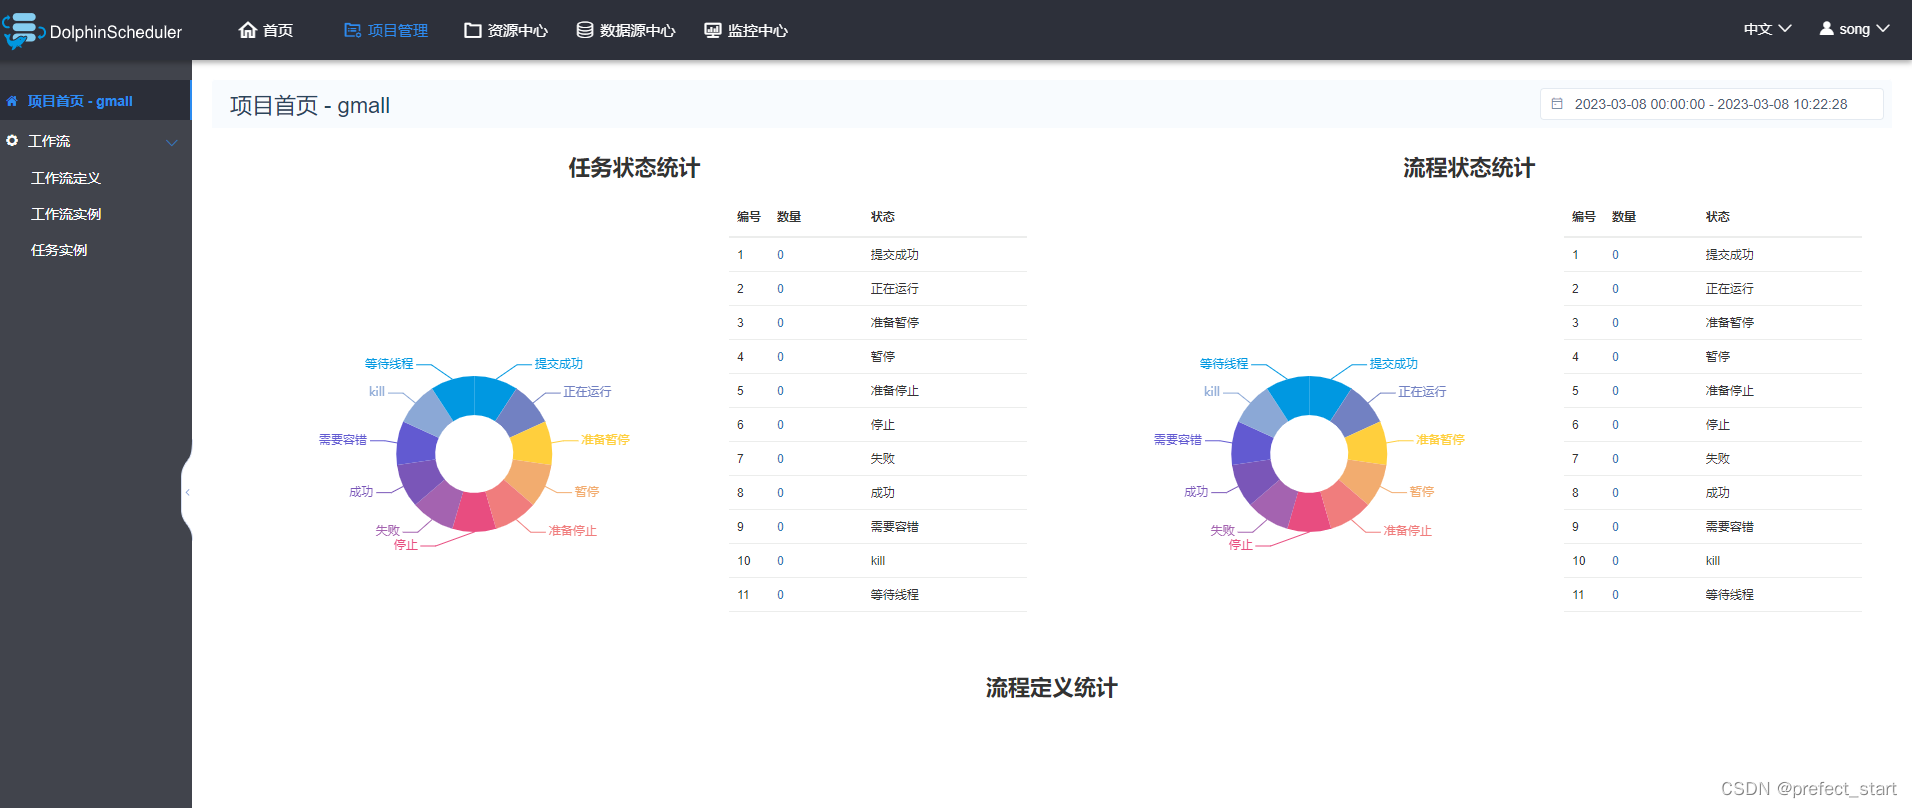Click the home icon in sidebar 项目首页 - gmall
Image resolution: width=1912 pixels, height=808 pixels.
tap(12, 101)
